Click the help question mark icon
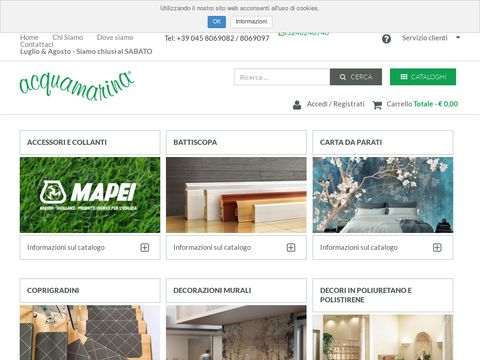The image size is (480, 360). pos(386,39)
